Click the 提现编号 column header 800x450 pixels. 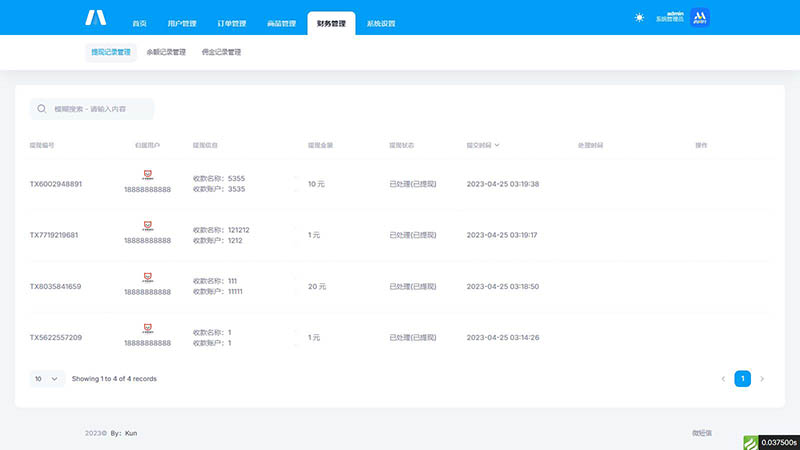tap(42, 145)
